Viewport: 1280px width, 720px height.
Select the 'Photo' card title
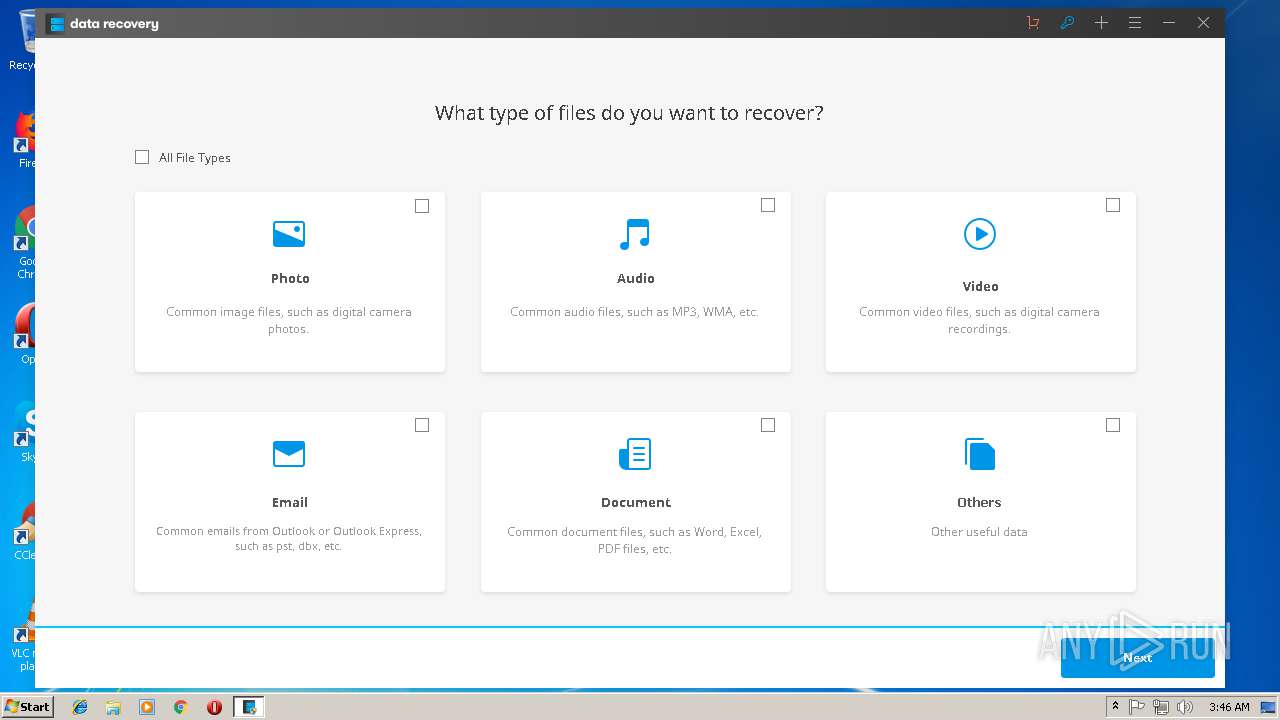(x=290, y=278)
